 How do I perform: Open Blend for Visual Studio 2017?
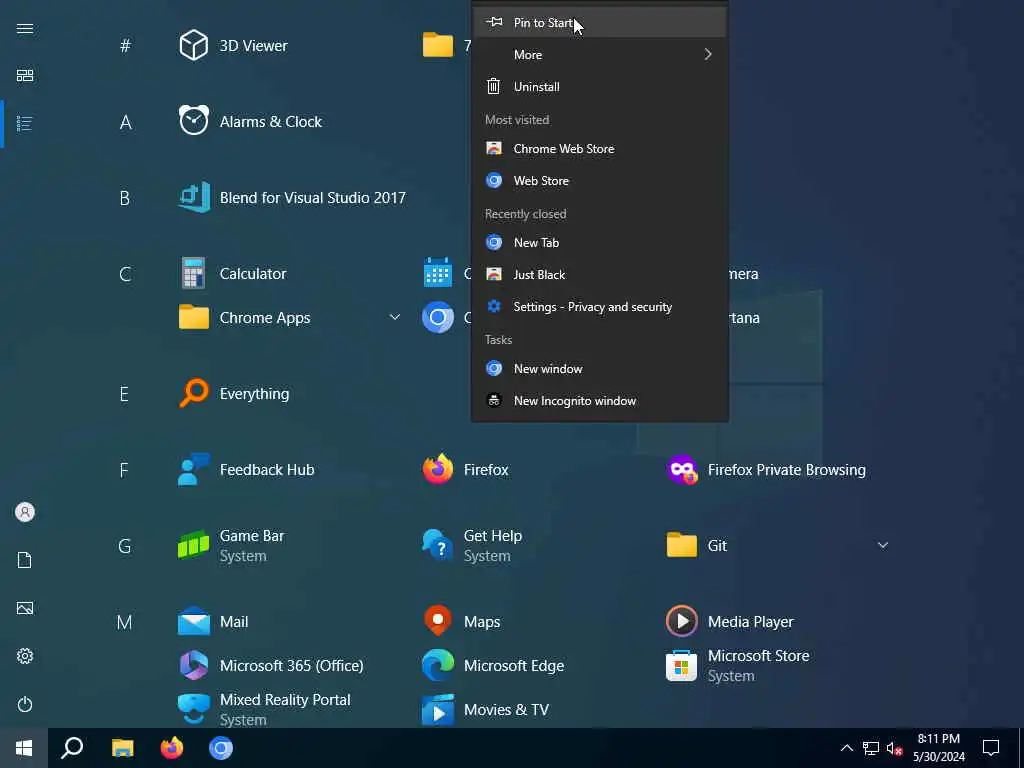tap(292, 197)
